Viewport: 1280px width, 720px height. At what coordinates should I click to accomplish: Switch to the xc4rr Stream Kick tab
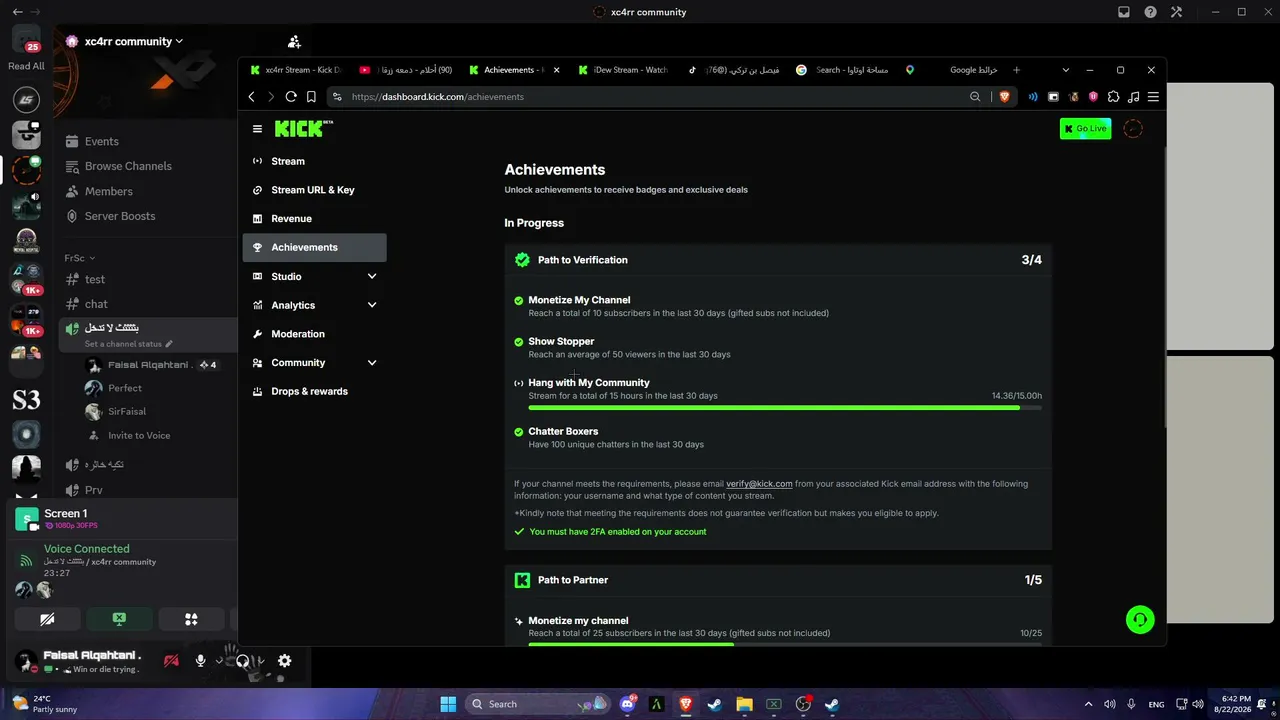click(x=295, y=70)
